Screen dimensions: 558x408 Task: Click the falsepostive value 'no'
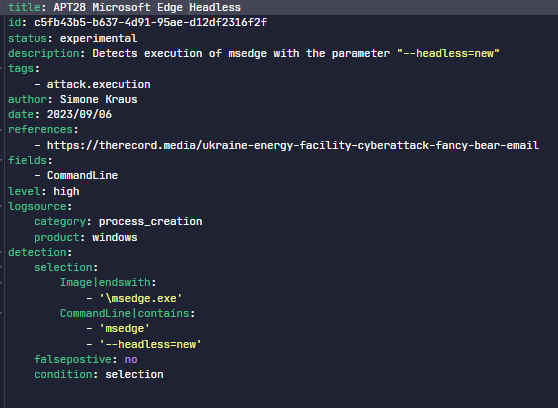[131, 360]
